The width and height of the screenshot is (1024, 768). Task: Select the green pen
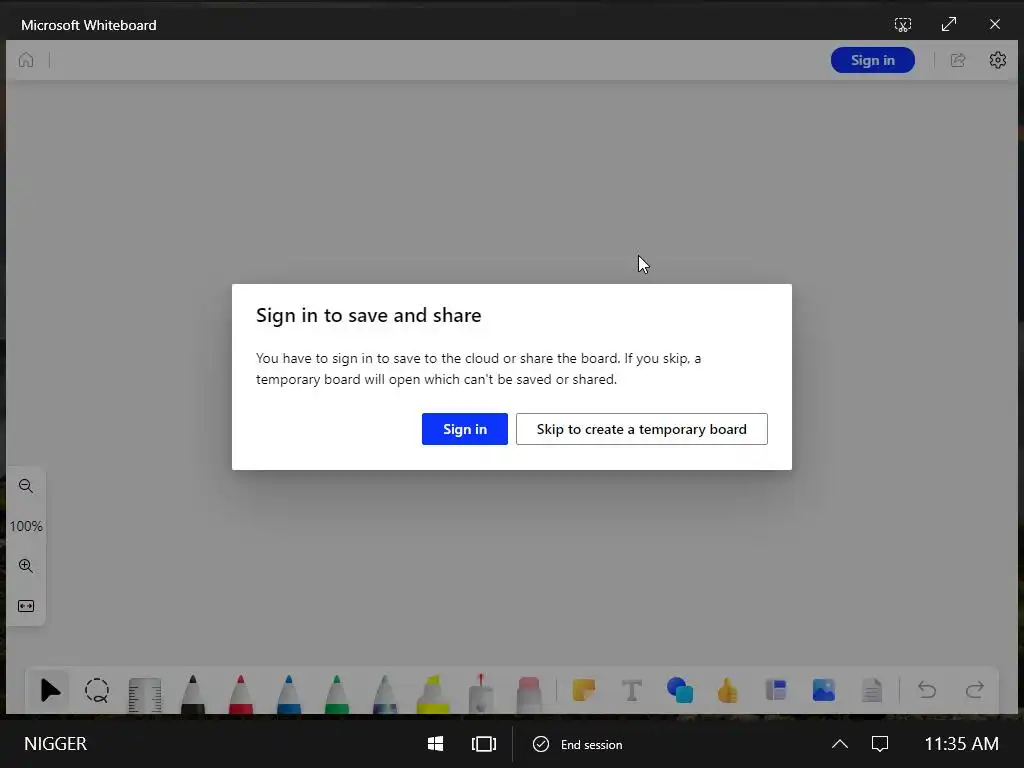coord(336,694)
